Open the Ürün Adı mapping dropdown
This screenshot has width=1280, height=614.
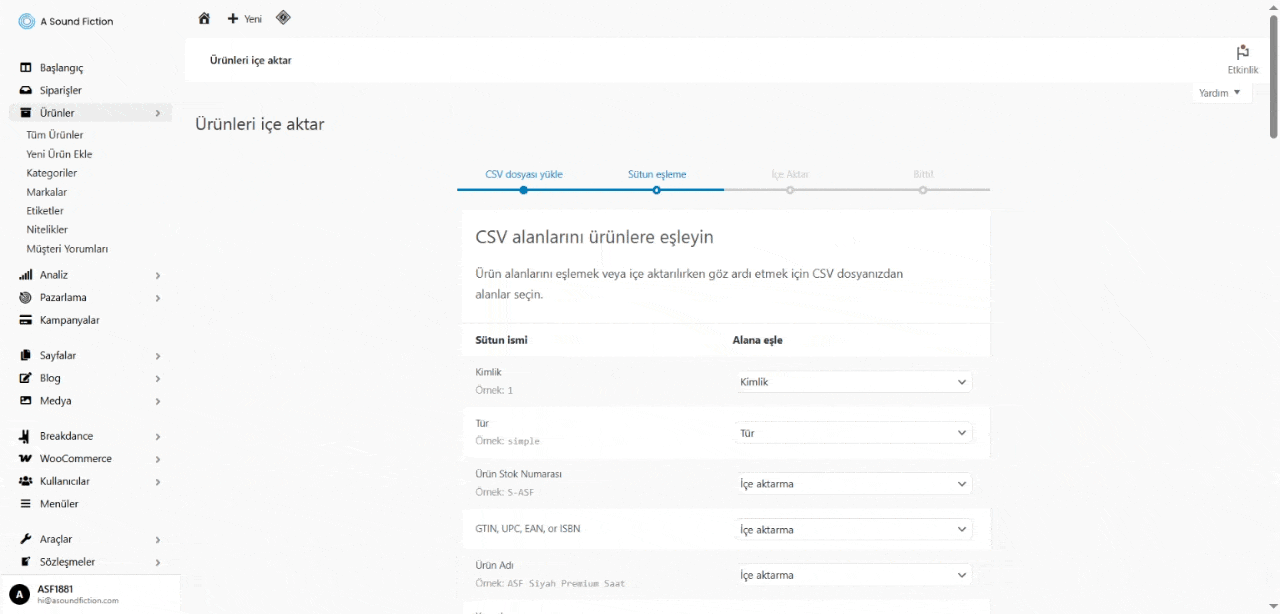853,575
